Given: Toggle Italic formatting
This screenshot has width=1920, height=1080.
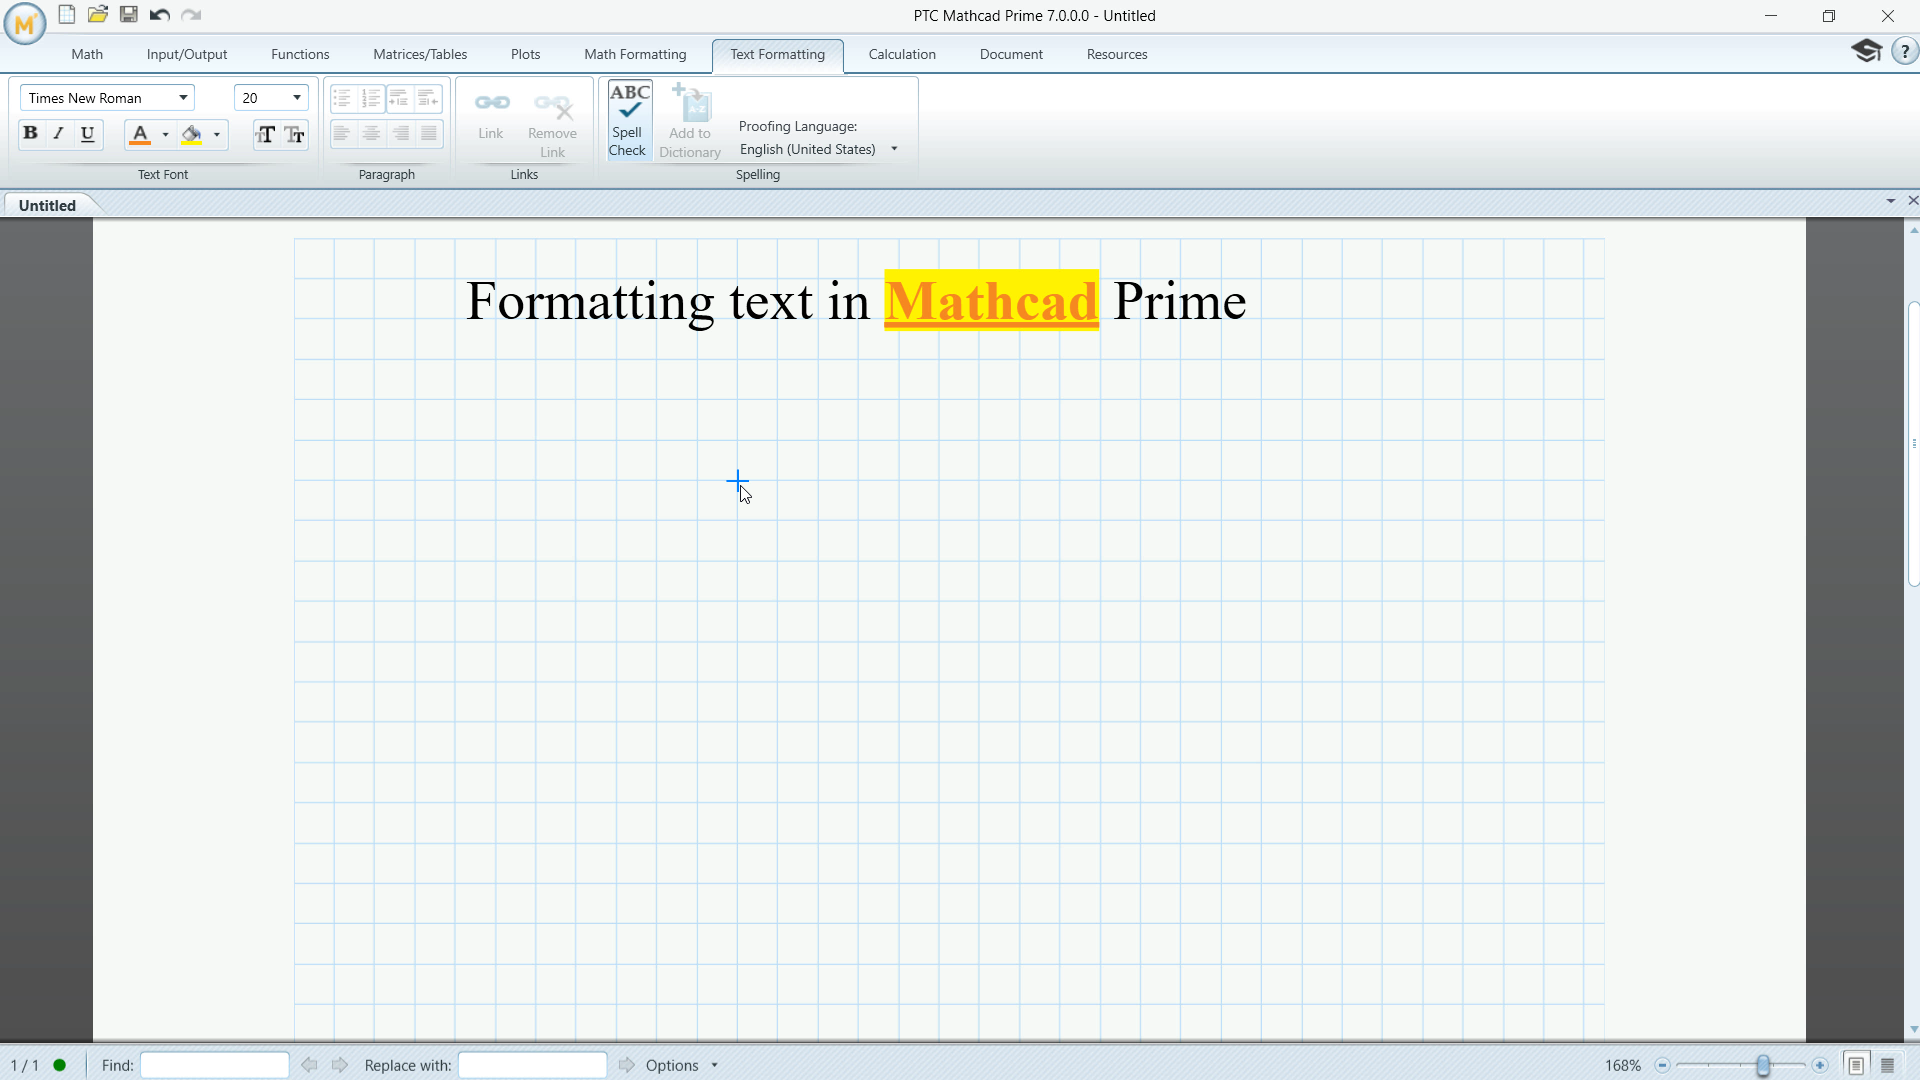Looking at the screenshot, I should (x=59, y=133).
